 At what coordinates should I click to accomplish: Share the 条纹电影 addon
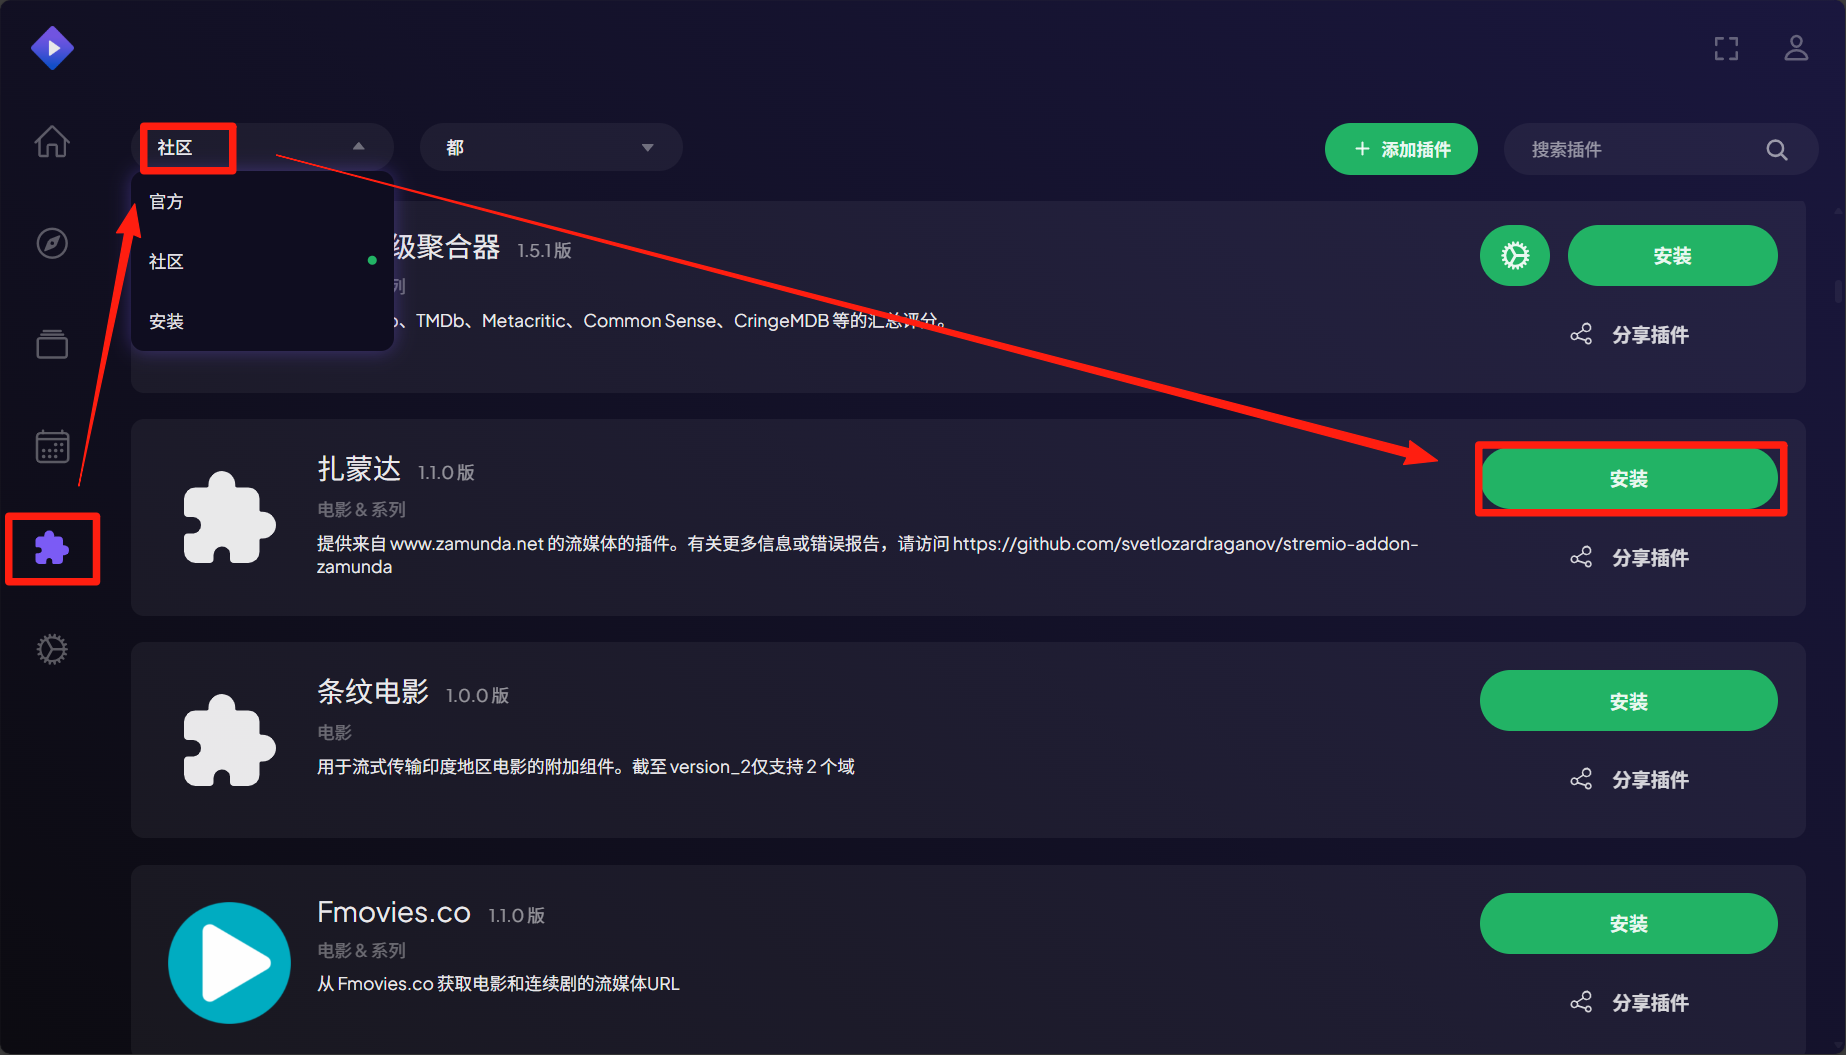(x=1631, y=780)
